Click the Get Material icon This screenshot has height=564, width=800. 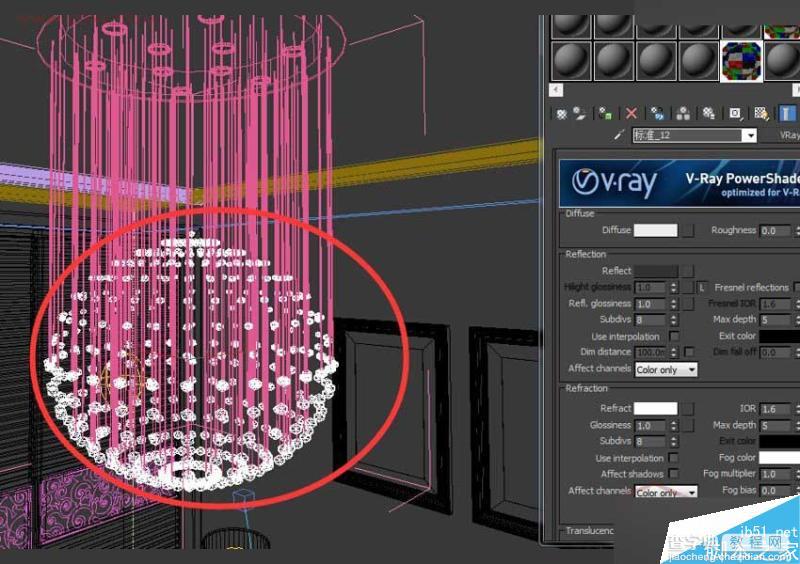[561, 114]
